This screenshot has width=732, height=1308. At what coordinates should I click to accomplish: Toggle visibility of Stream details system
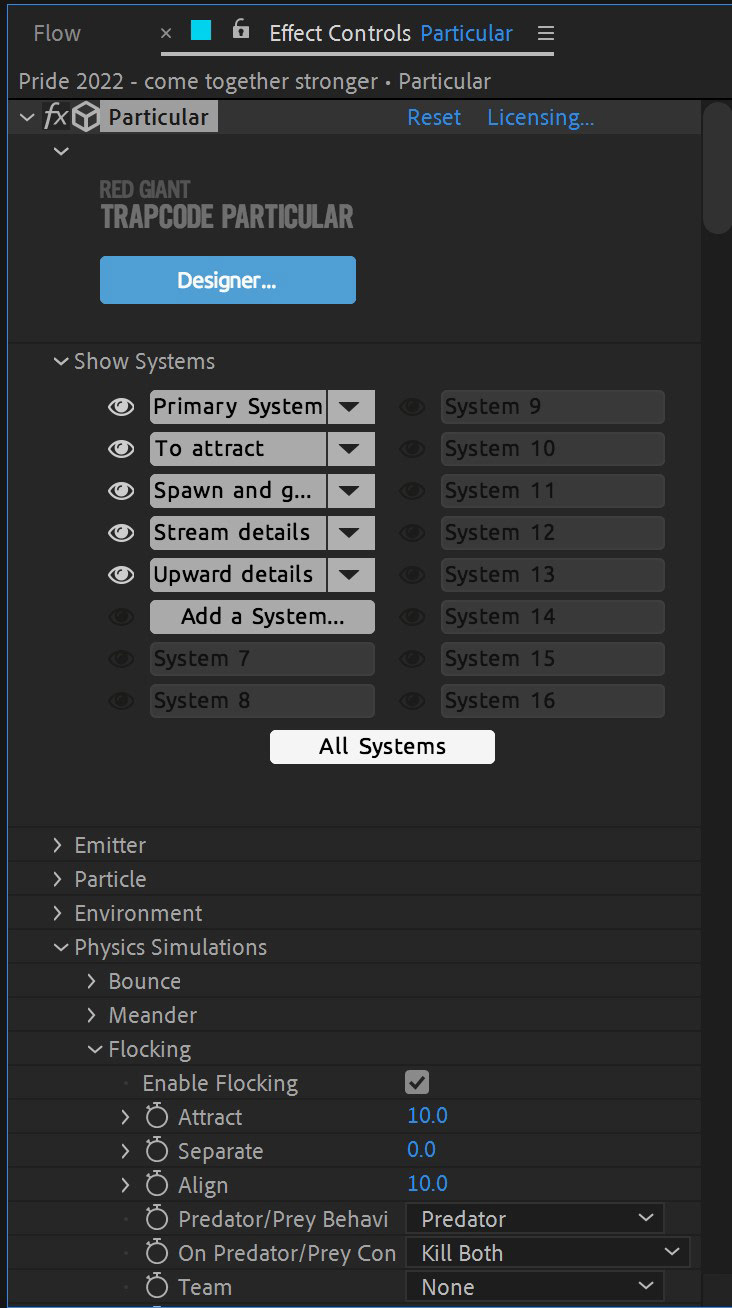click(121, 533)
